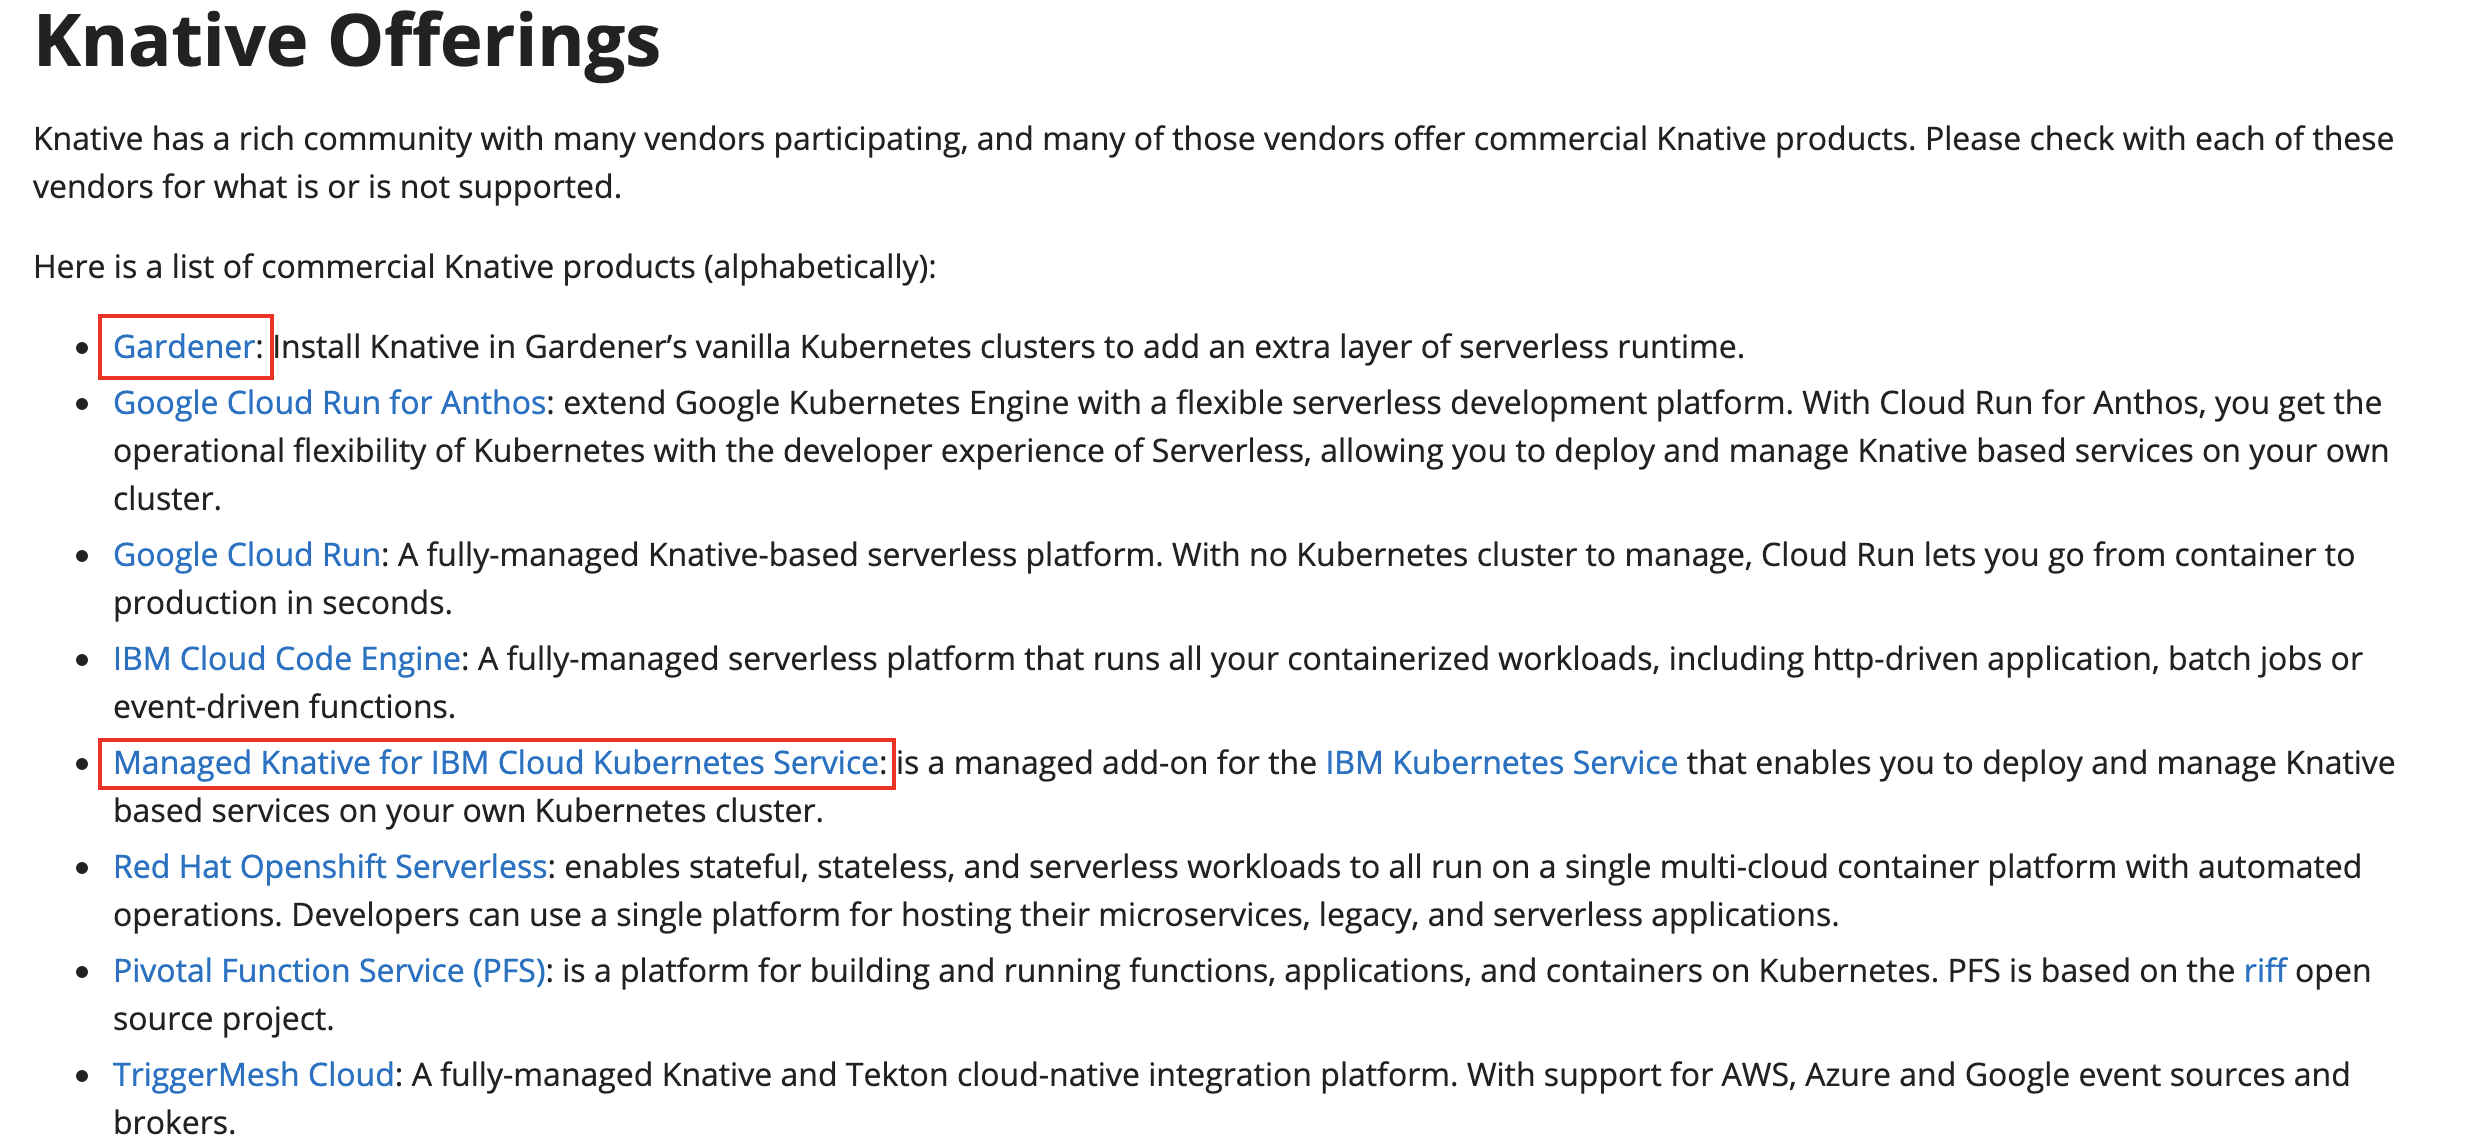Click the Anthos description mentioning Google Kubernetes Engine
The image size is (2472, 1144).
tap(1250, 451)
